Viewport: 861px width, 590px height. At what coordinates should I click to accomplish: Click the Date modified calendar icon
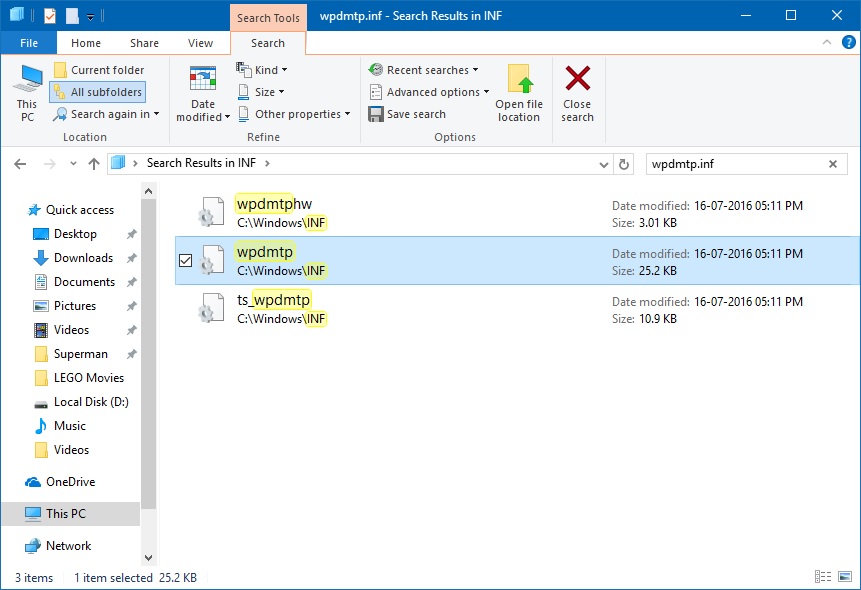coord(203,79)
